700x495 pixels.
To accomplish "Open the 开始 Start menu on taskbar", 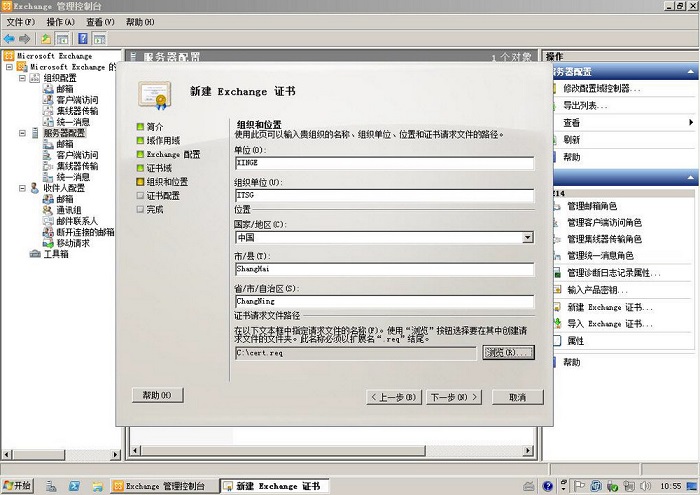I will 18,485.
